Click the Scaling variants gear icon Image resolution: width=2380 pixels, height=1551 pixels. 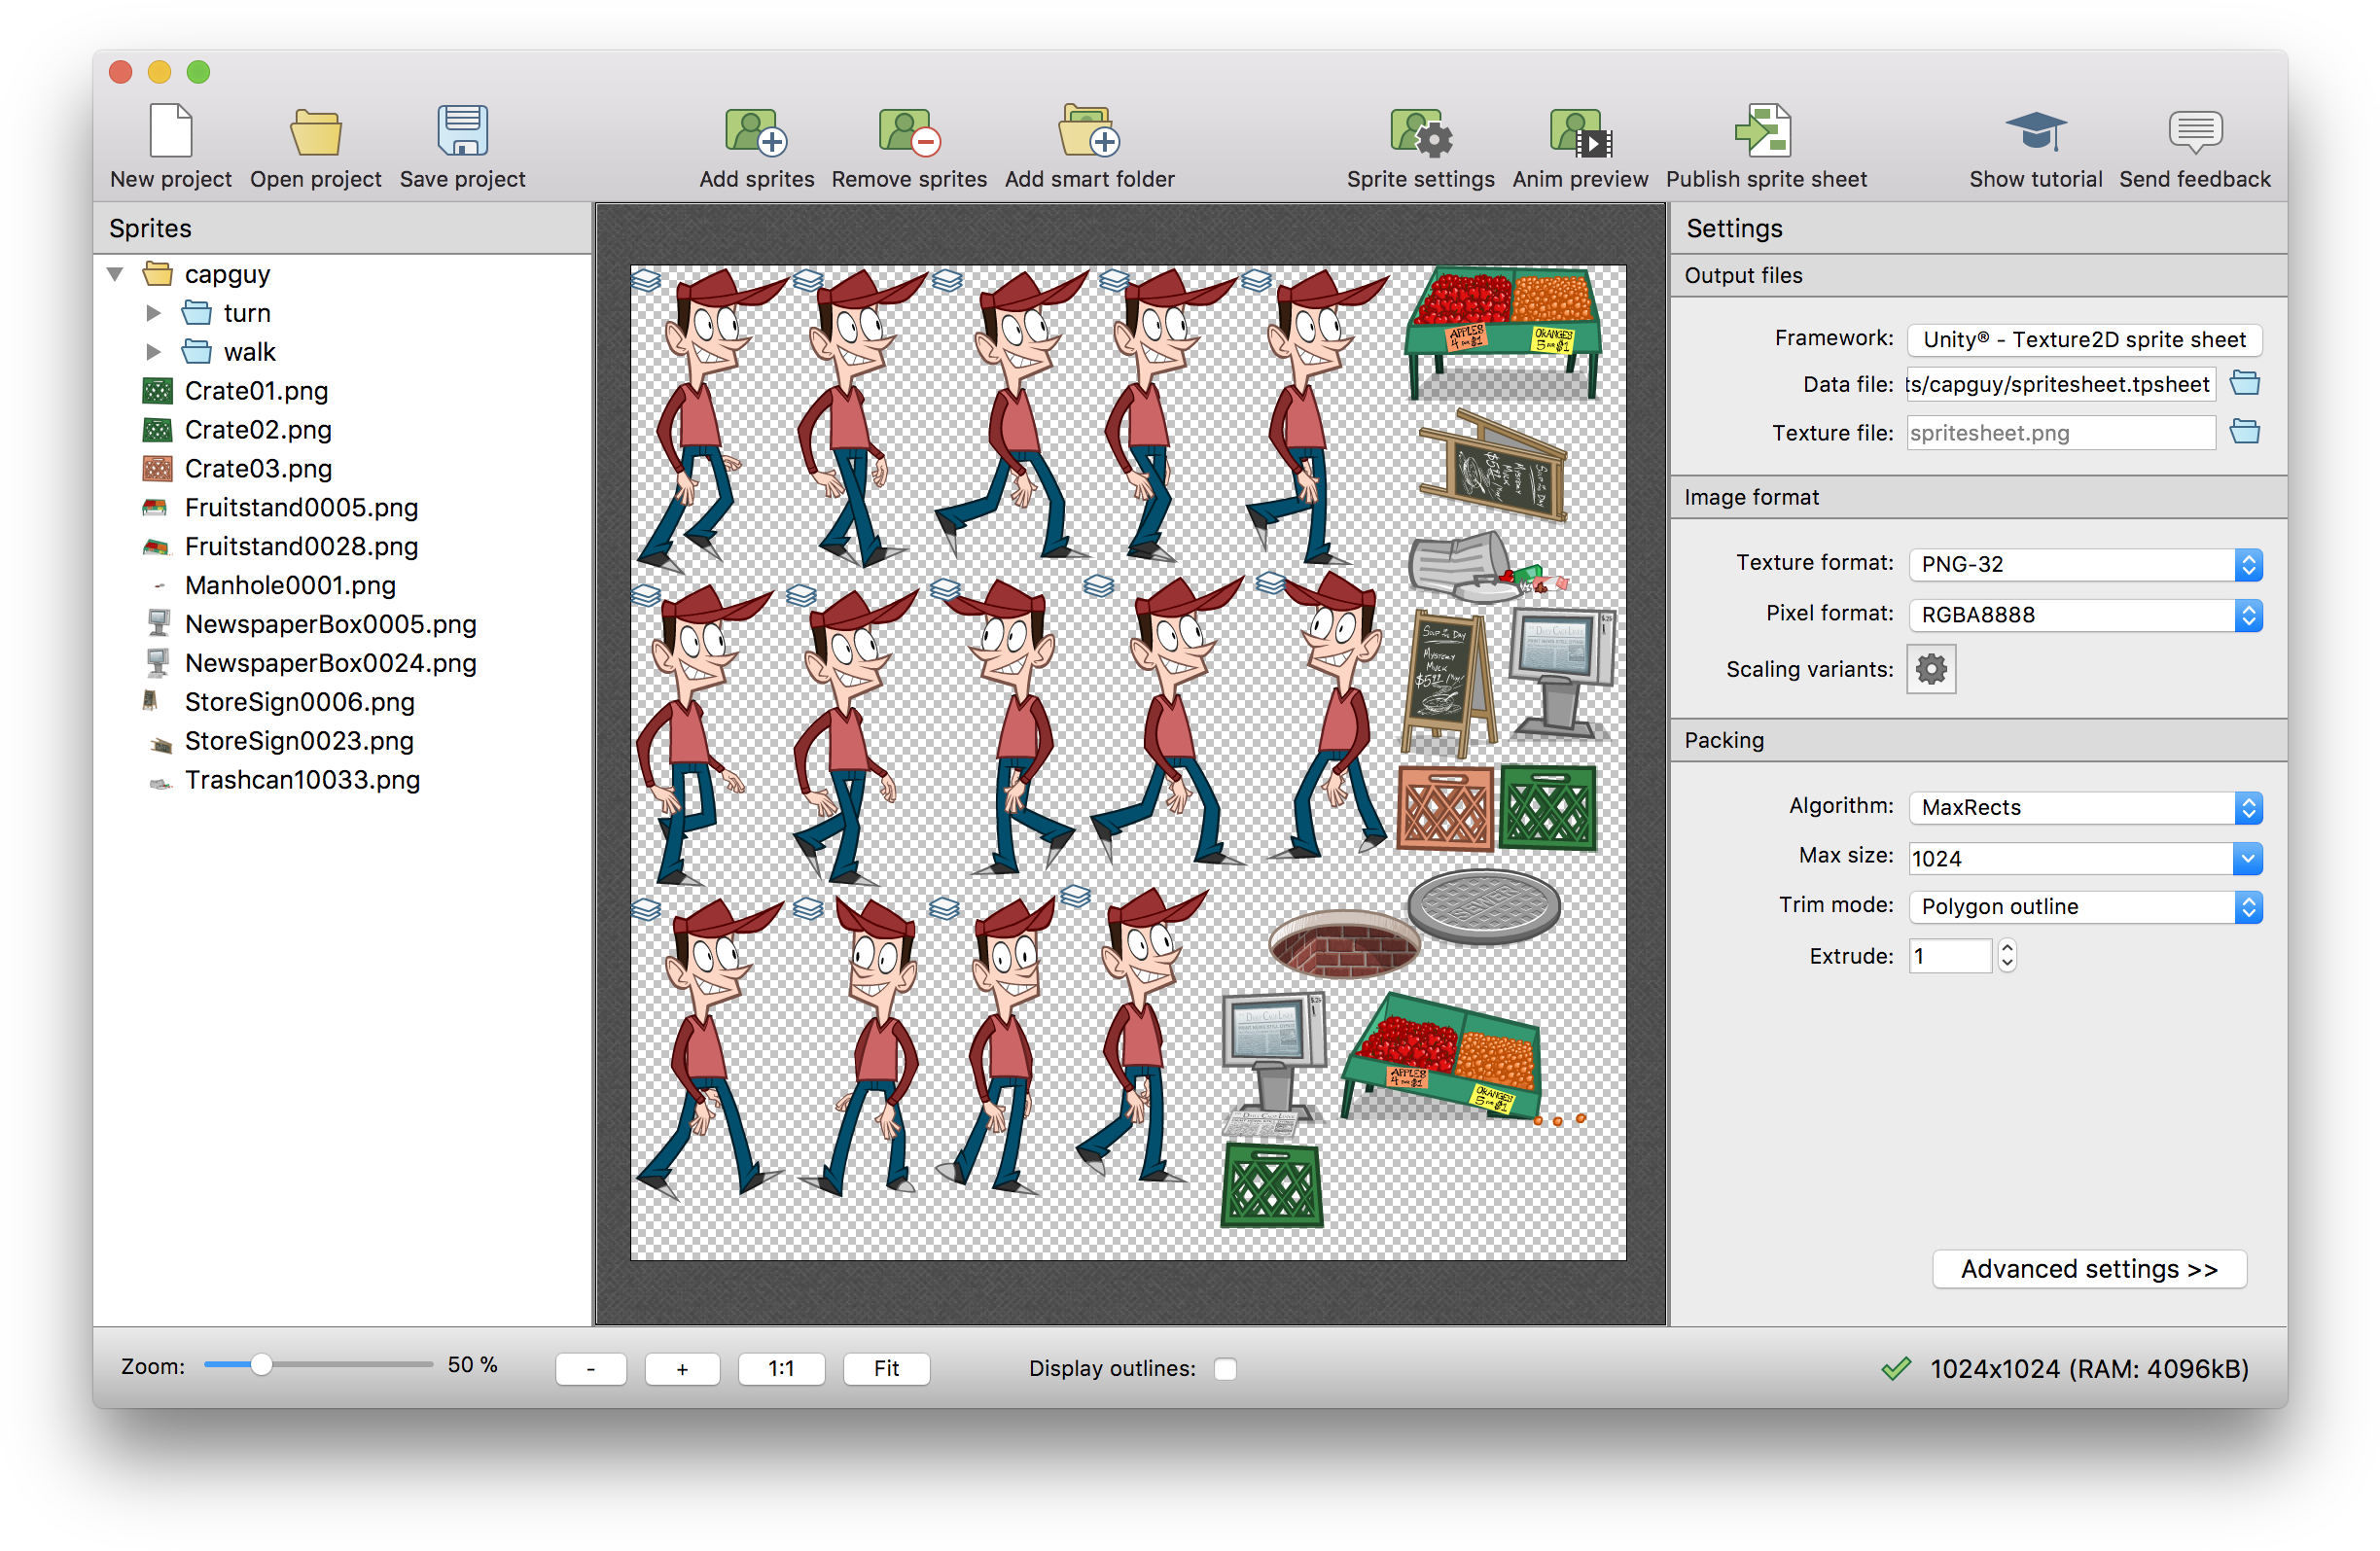coord(1931,669)
